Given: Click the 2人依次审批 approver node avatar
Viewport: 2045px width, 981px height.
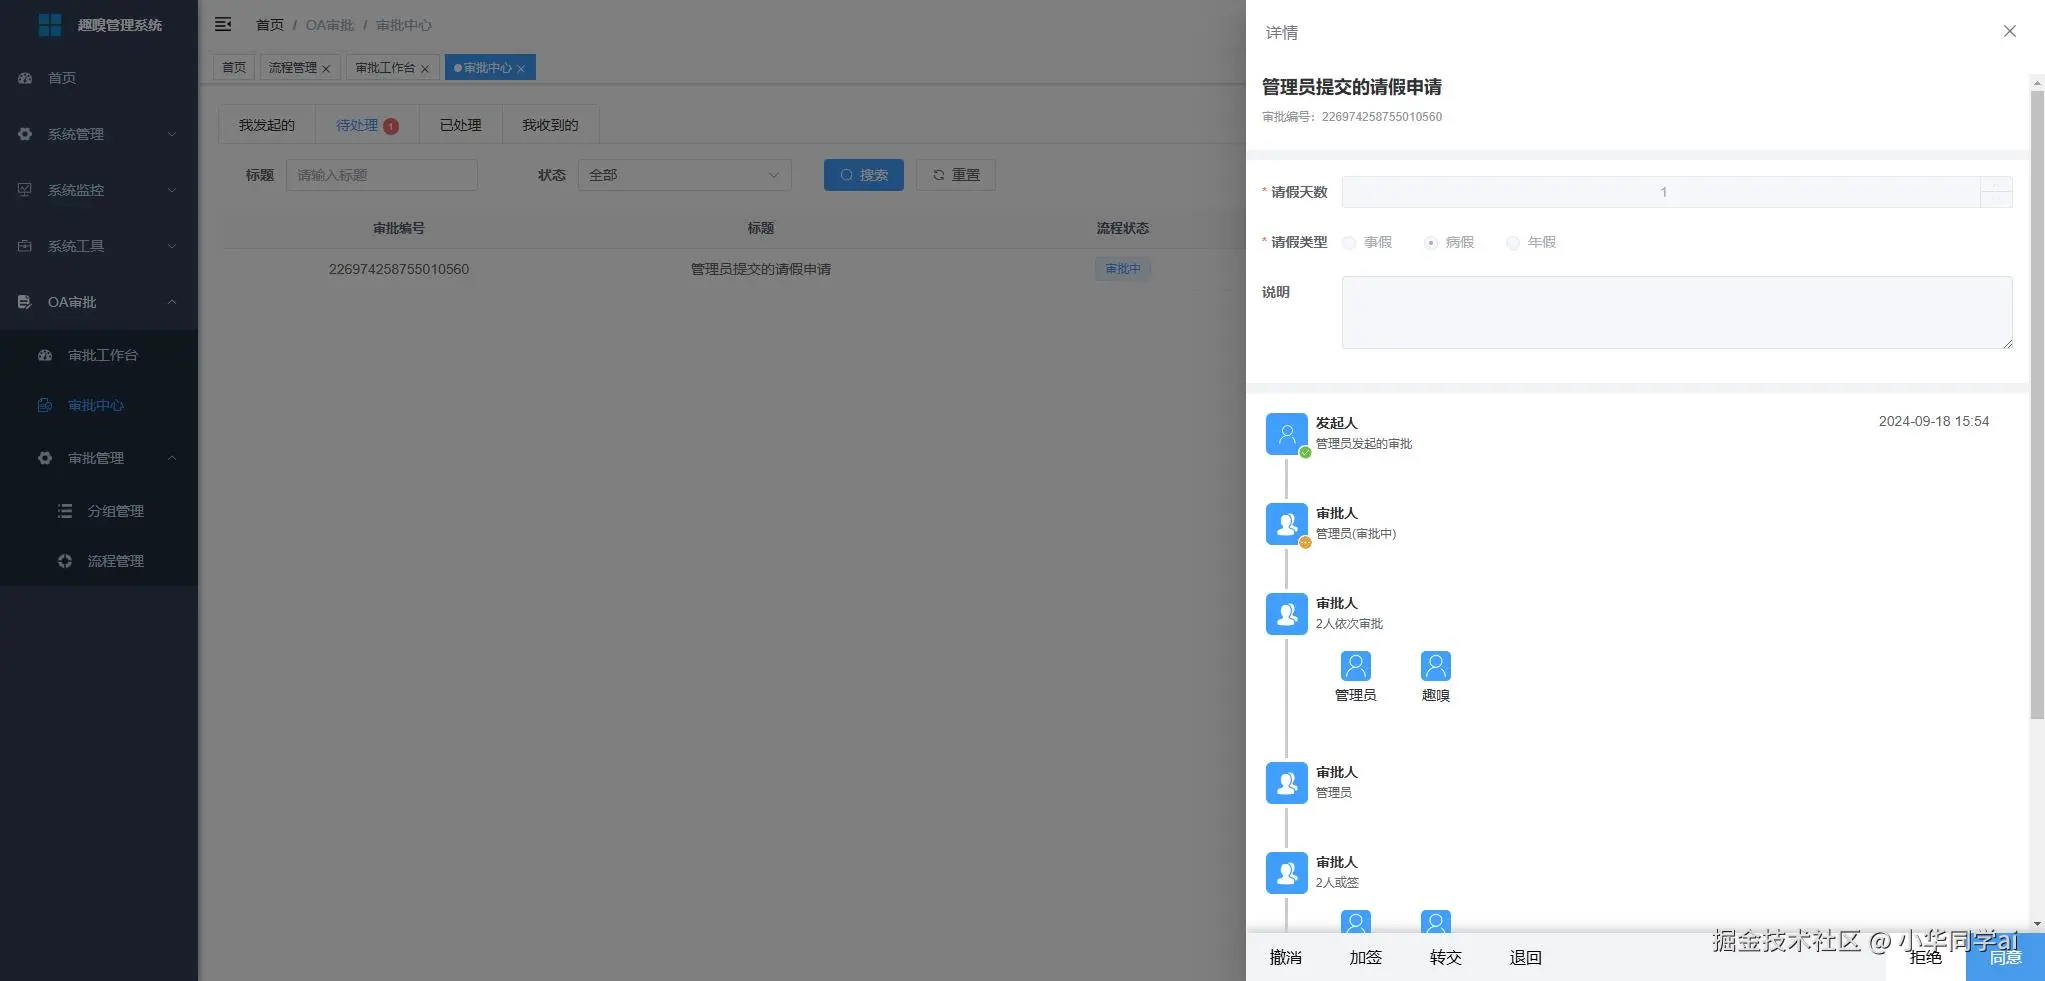Looking at the screenshot, I should tap(1287, 614).
